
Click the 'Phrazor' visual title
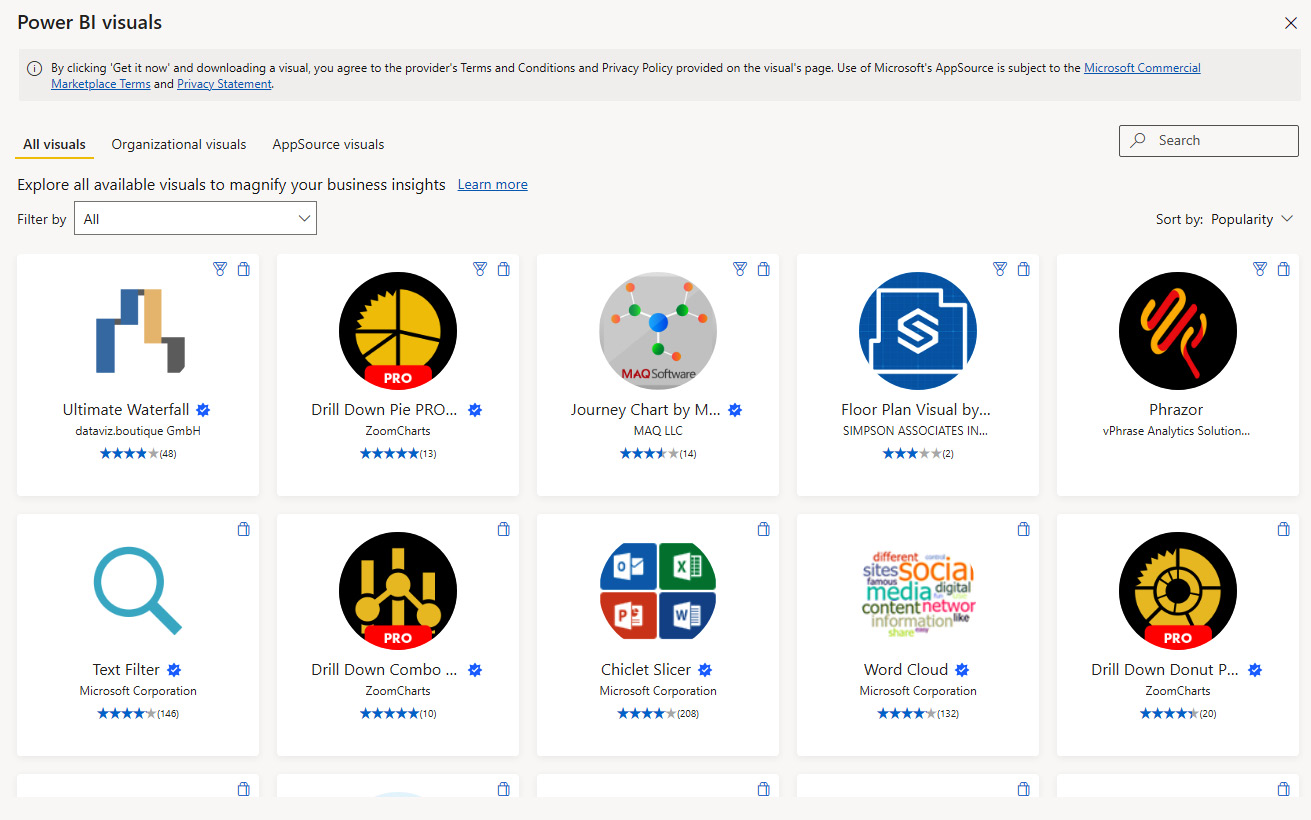coord(1176,410)
